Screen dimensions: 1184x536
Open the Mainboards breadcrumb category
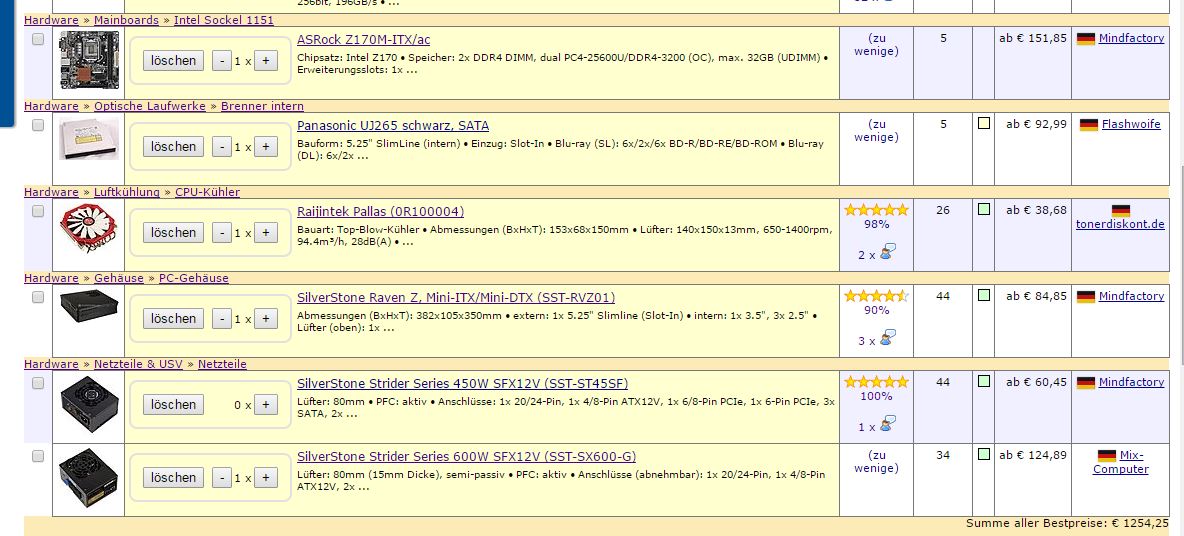coord(126,20)
